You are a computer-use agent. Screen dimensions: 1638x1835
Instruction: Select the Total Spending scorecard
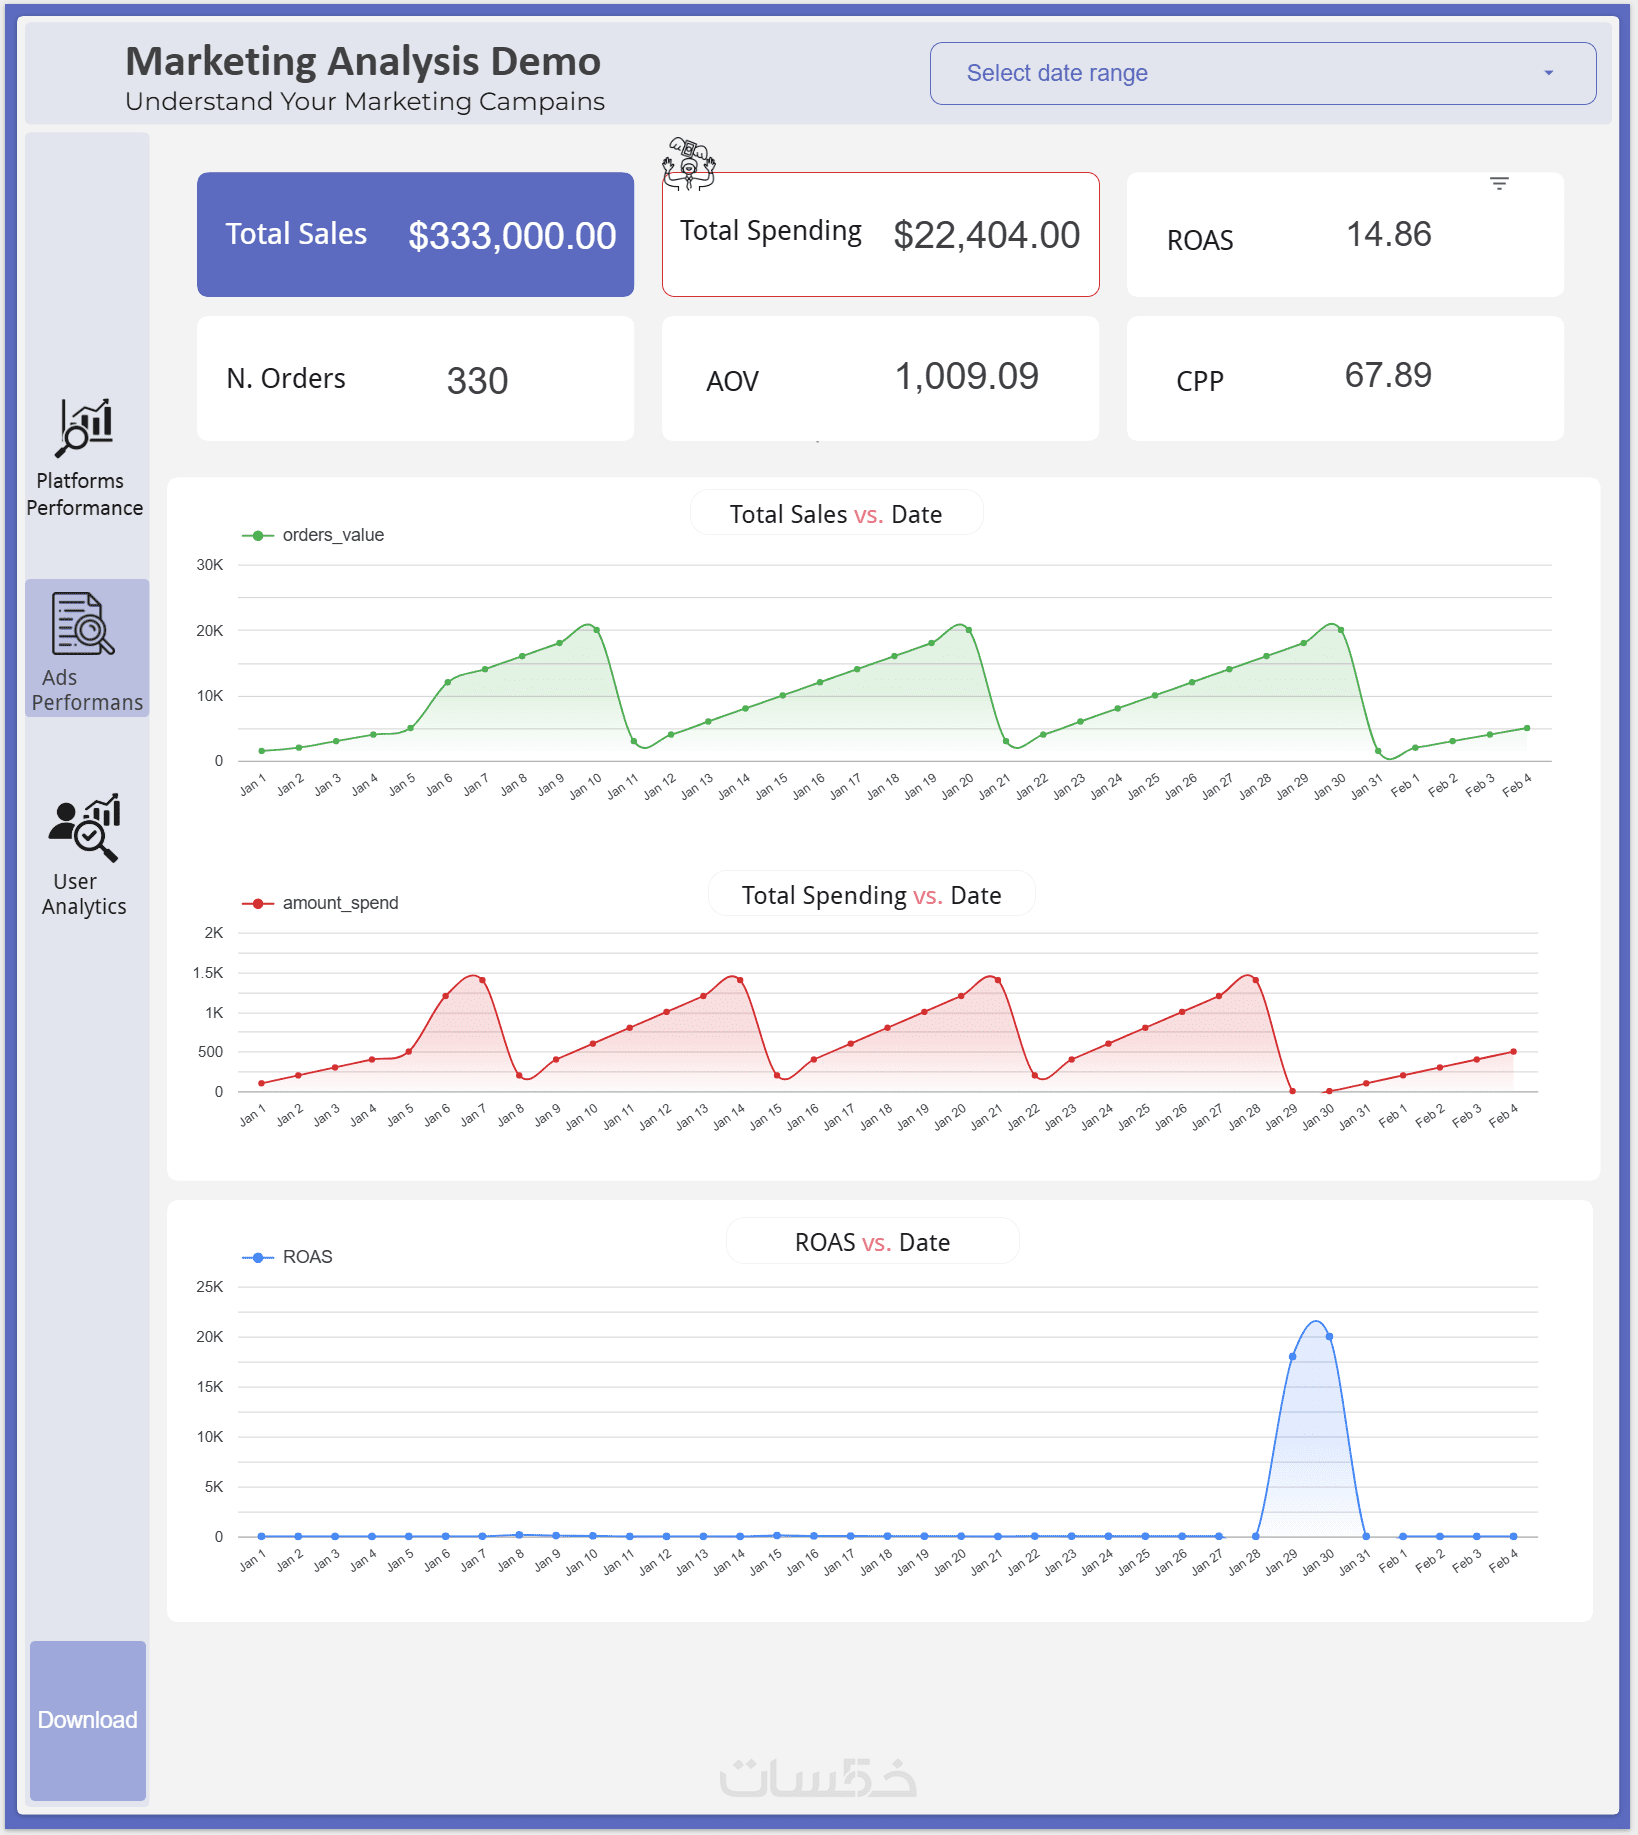(x=880, y=235)
